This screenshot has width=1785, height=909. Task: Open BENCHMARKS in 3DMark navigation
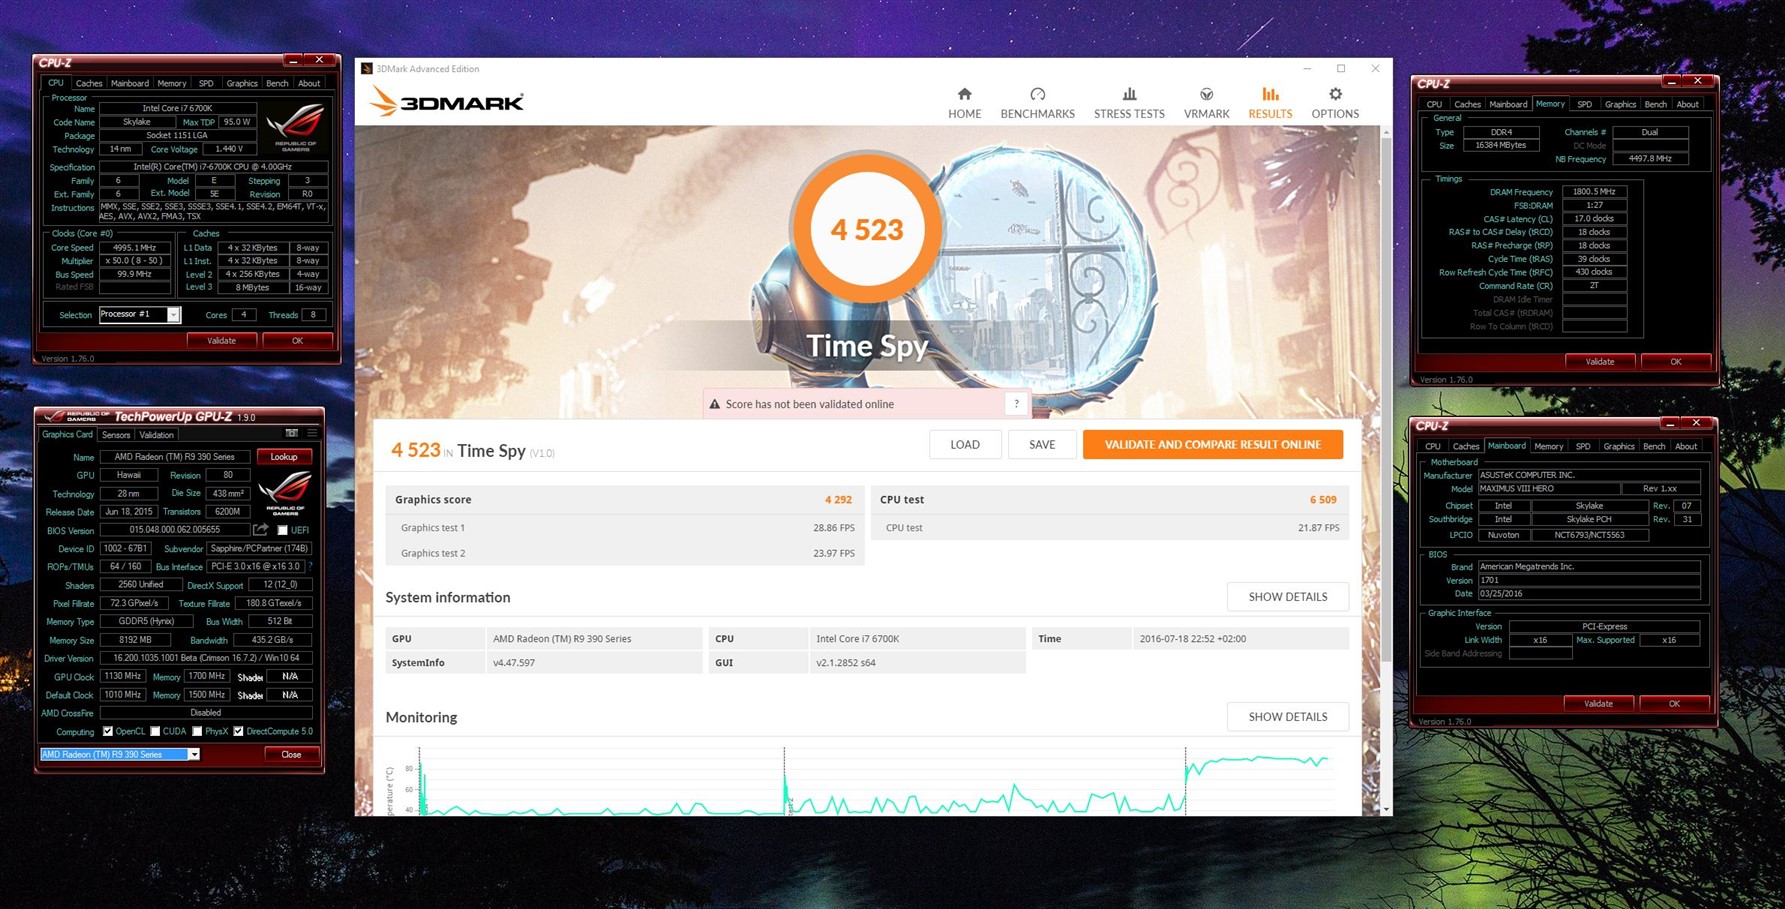tap(1037, 103)
